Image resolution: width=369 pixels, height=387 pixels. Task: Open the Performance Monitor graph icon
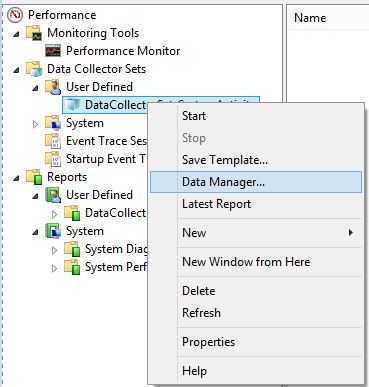(x=53, y=51)
